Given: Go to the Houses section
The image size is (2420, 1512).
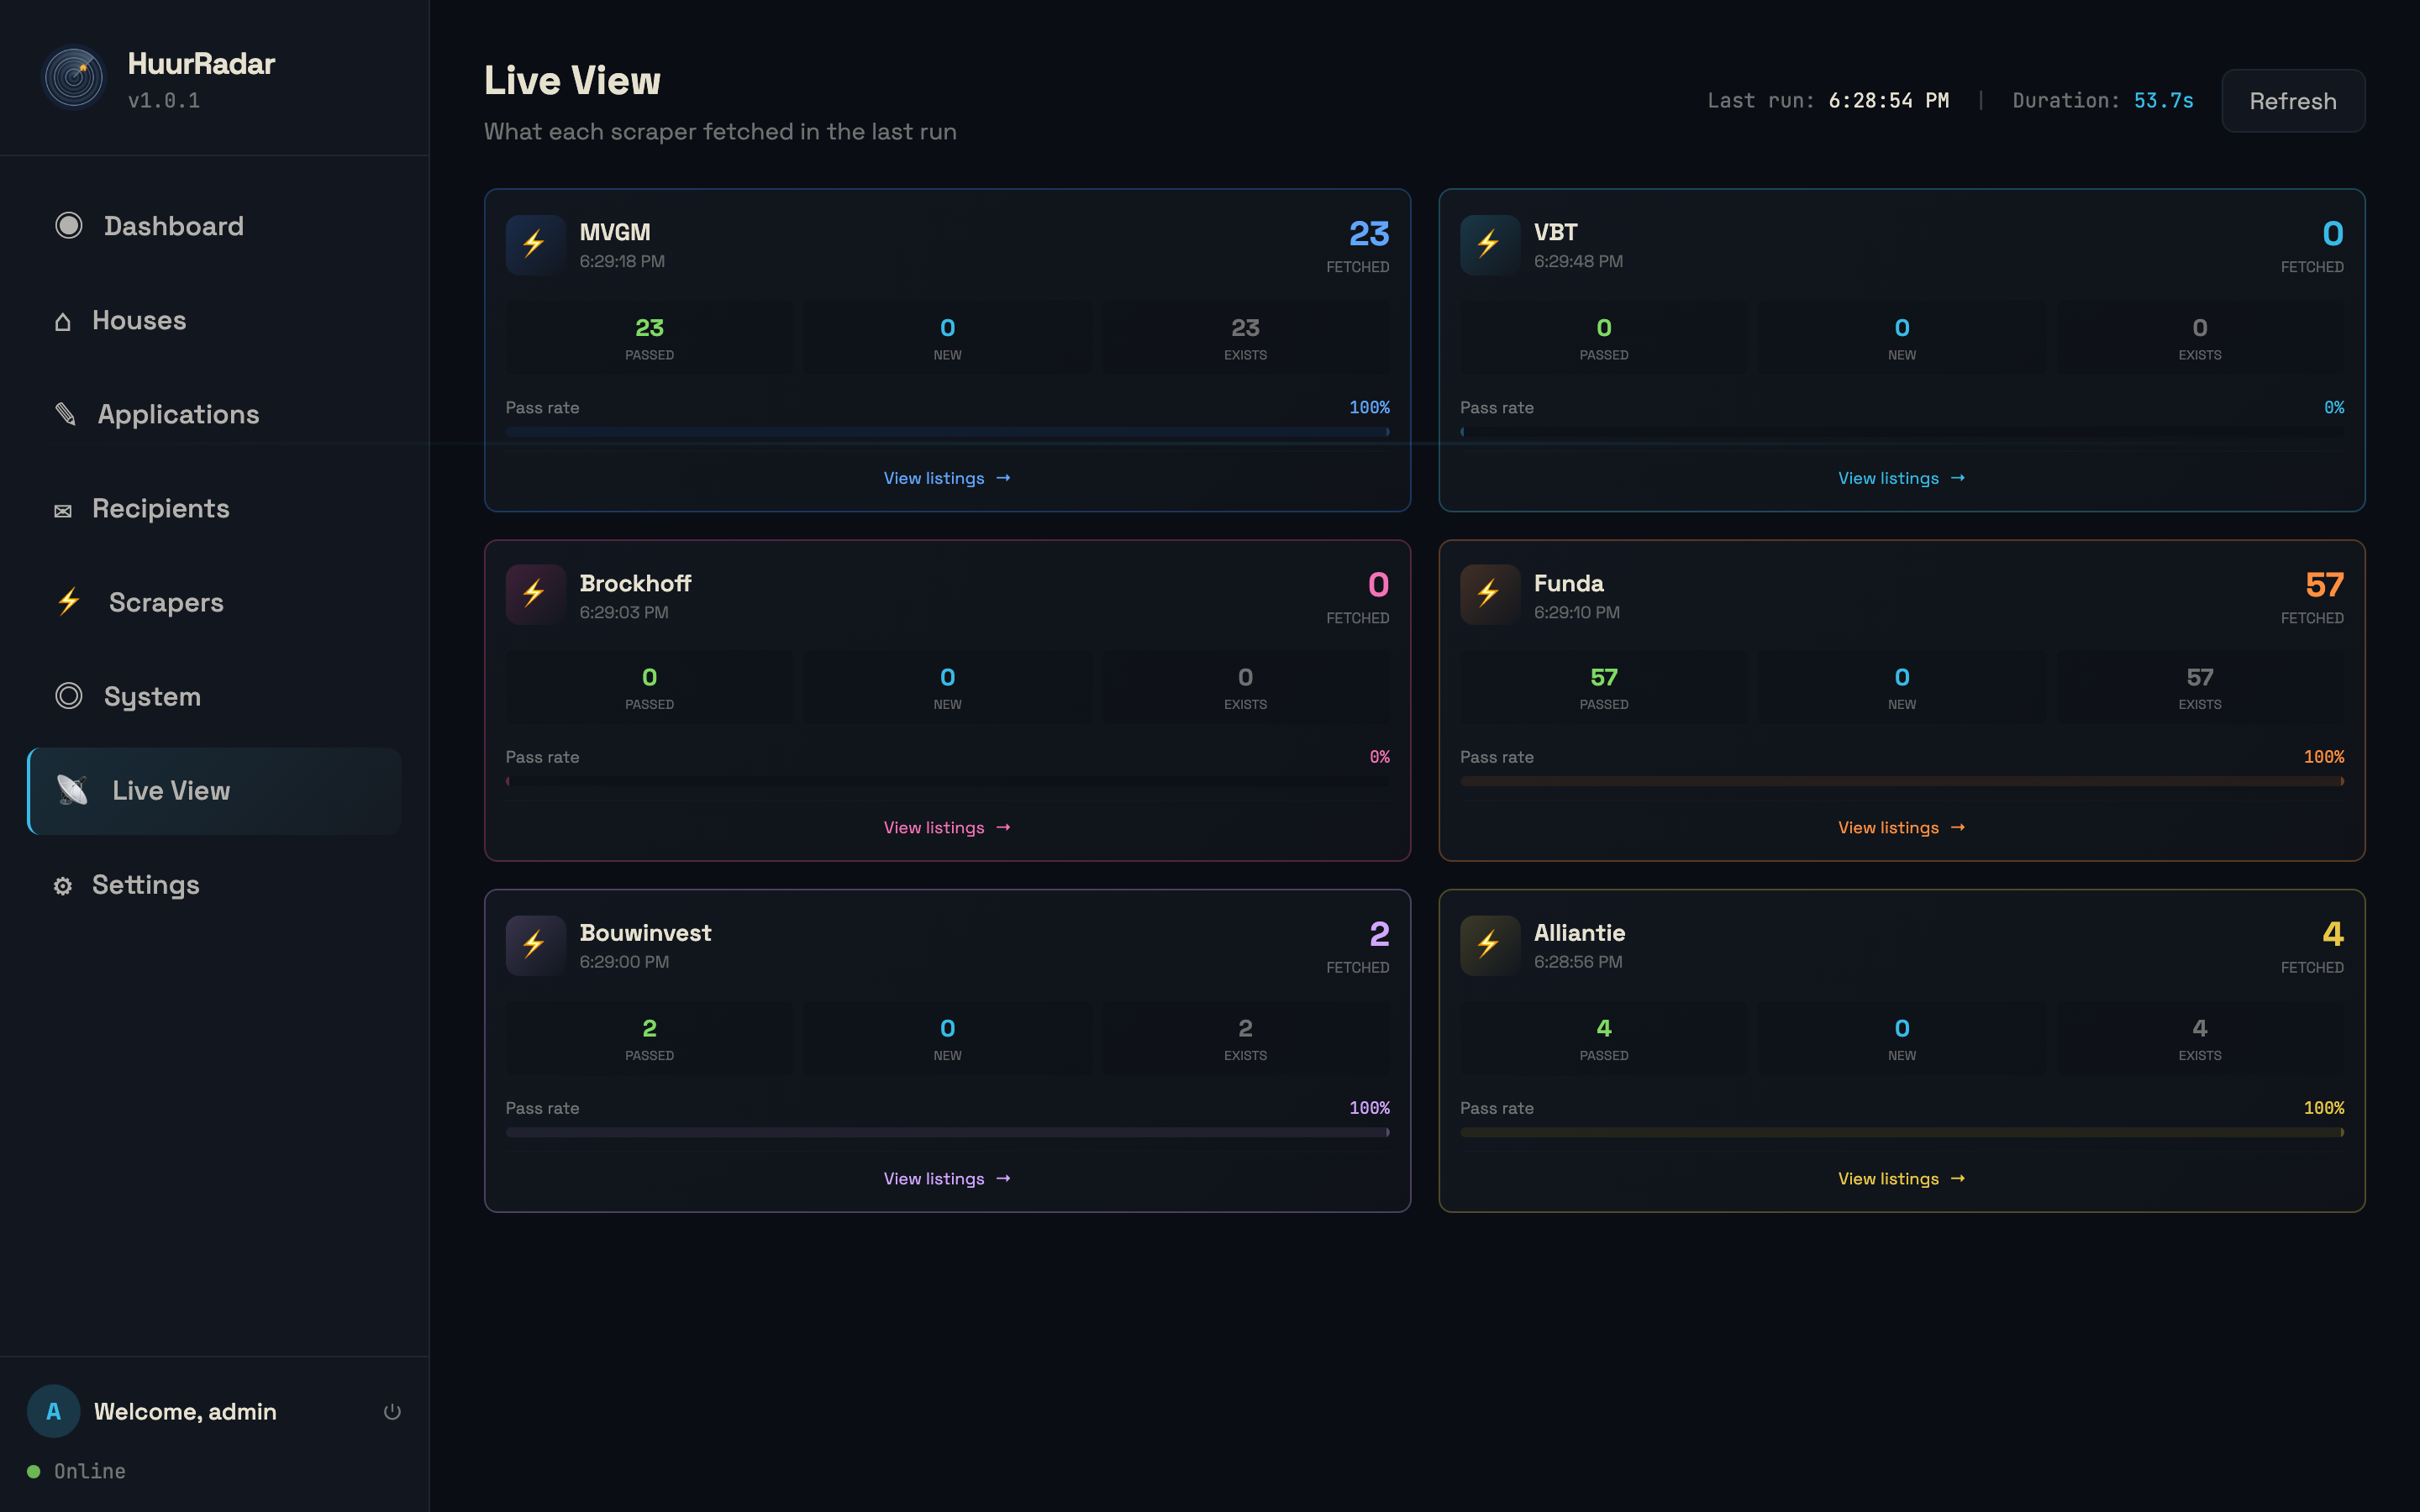Looking at the screenshot, I should pos(214,320).
